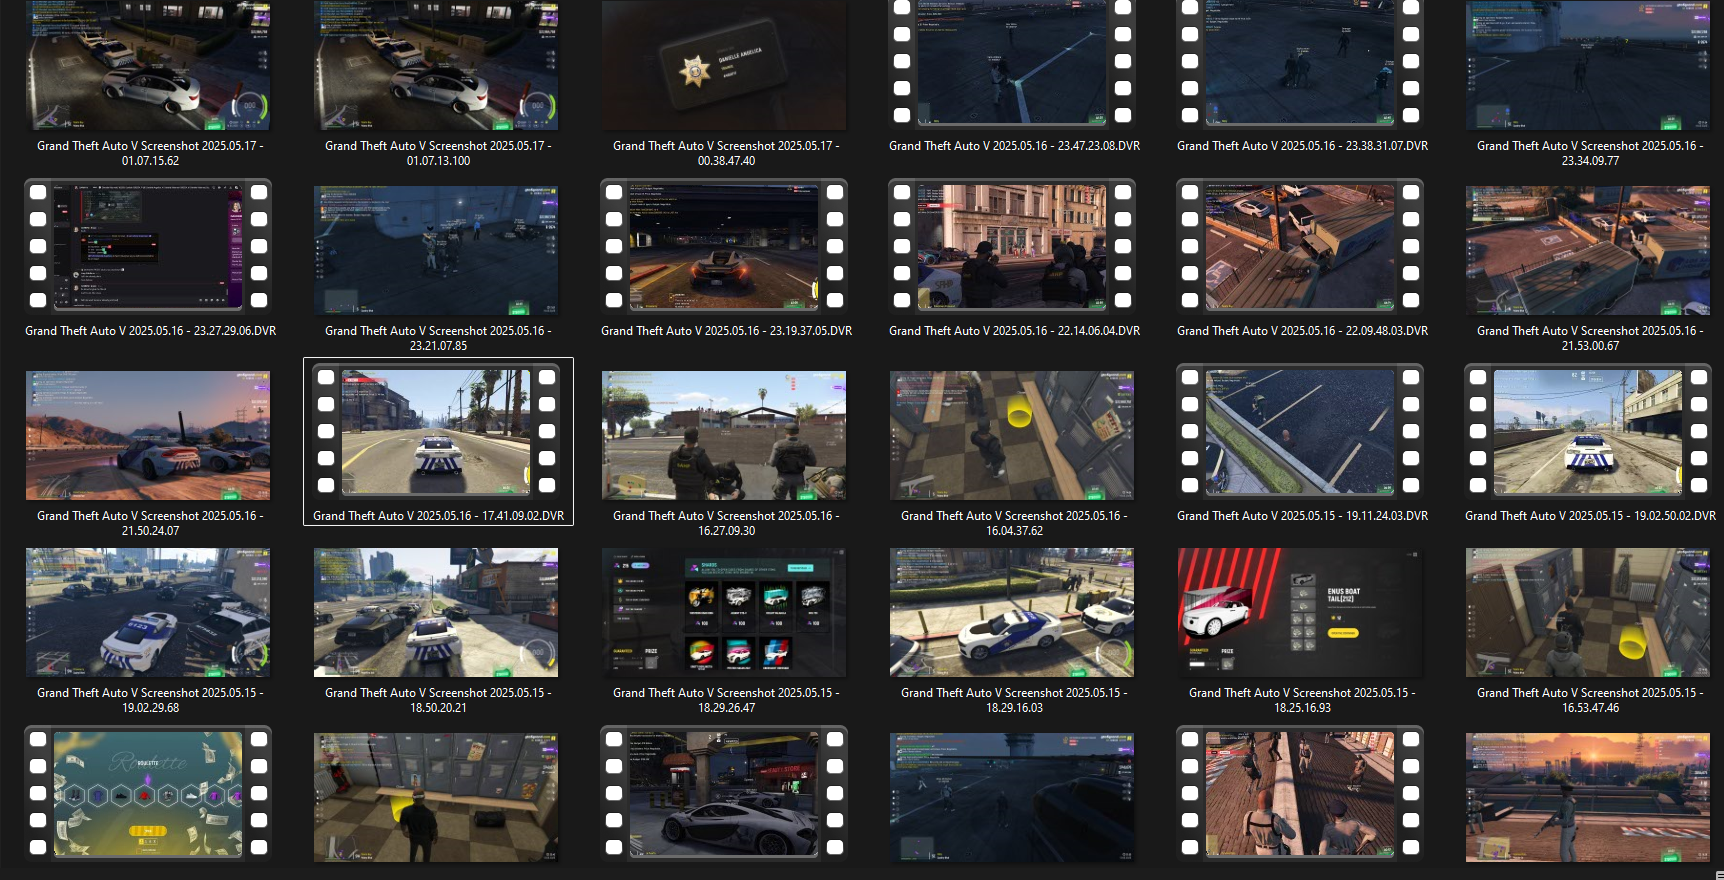Click the highlighted file name 17.41.09.02.DVR
Viewport: 1724px width, 880px height.
click(x=438, y=516)
